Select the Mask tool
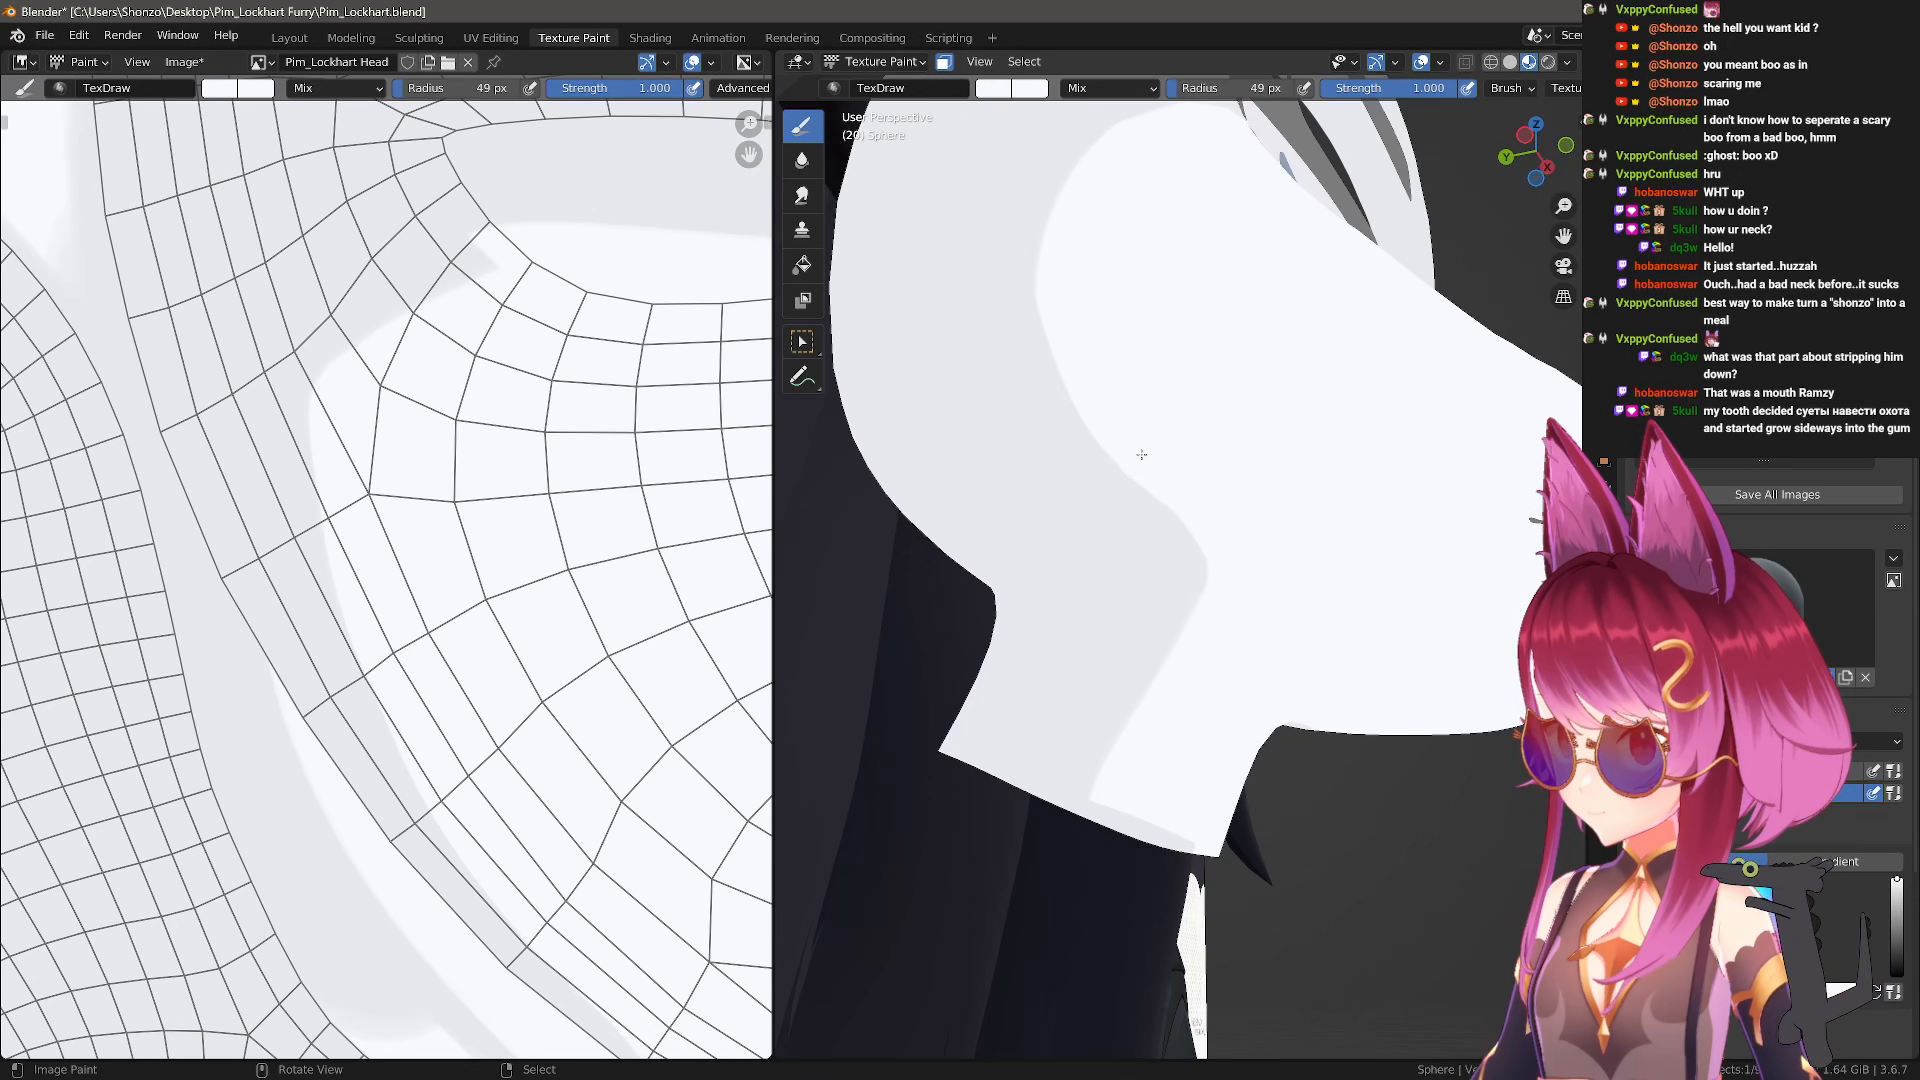 pyautogui.click(x=802, y=301)
